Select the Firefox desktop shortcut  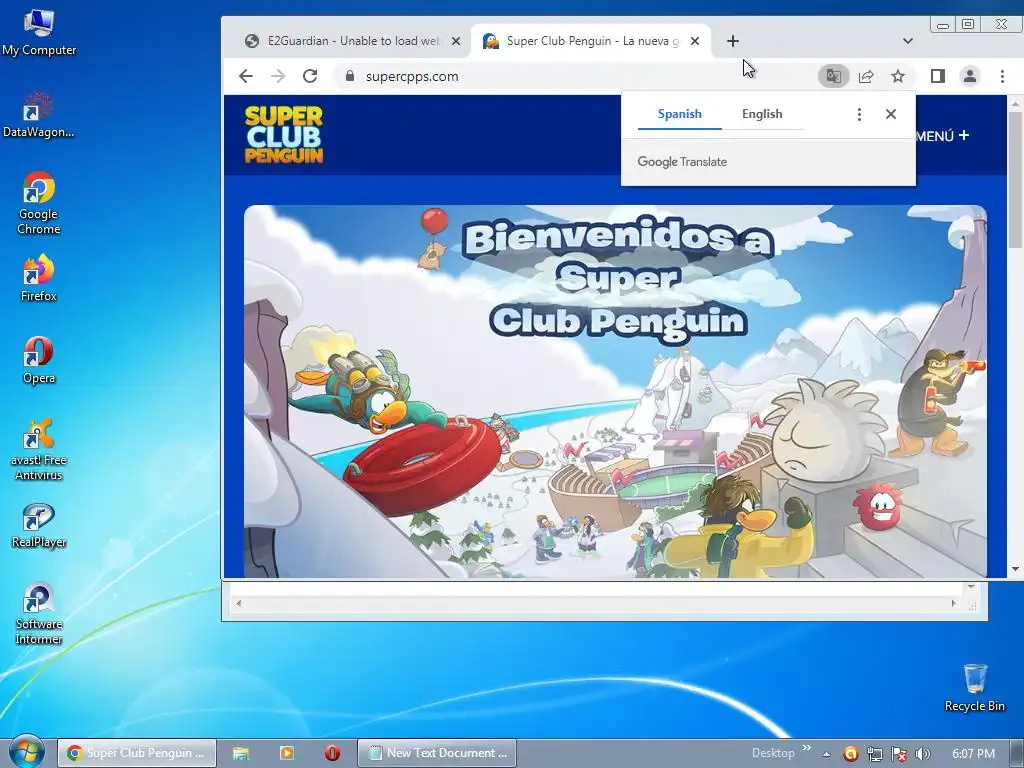[x=39, y=279]
